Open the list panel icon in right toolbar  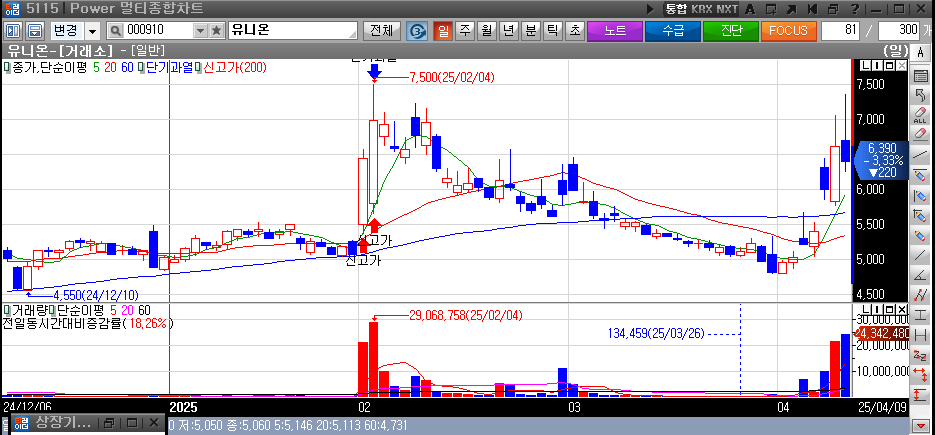click(921, 76)
